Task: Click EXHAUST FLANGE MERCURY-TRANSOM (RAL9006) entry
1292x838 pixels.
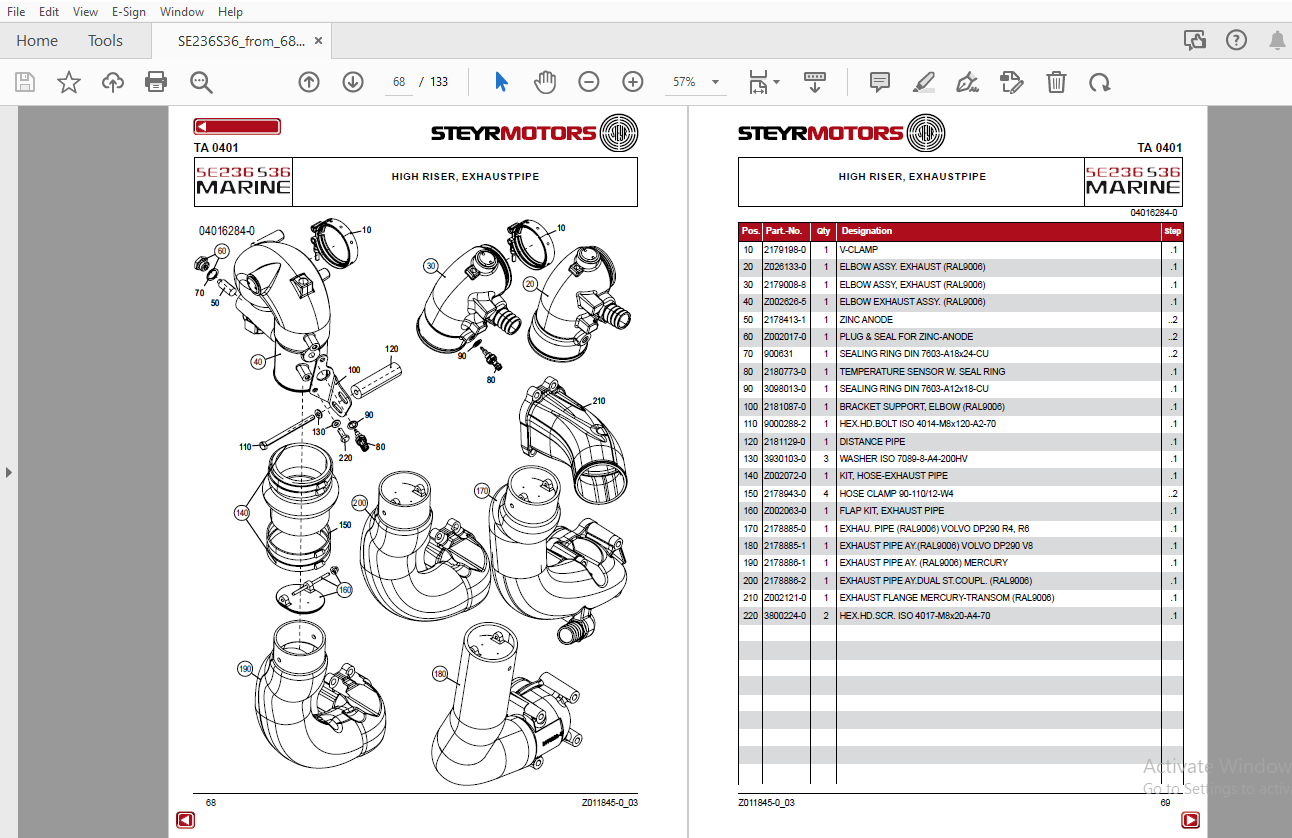Action: tap(947, 598)
